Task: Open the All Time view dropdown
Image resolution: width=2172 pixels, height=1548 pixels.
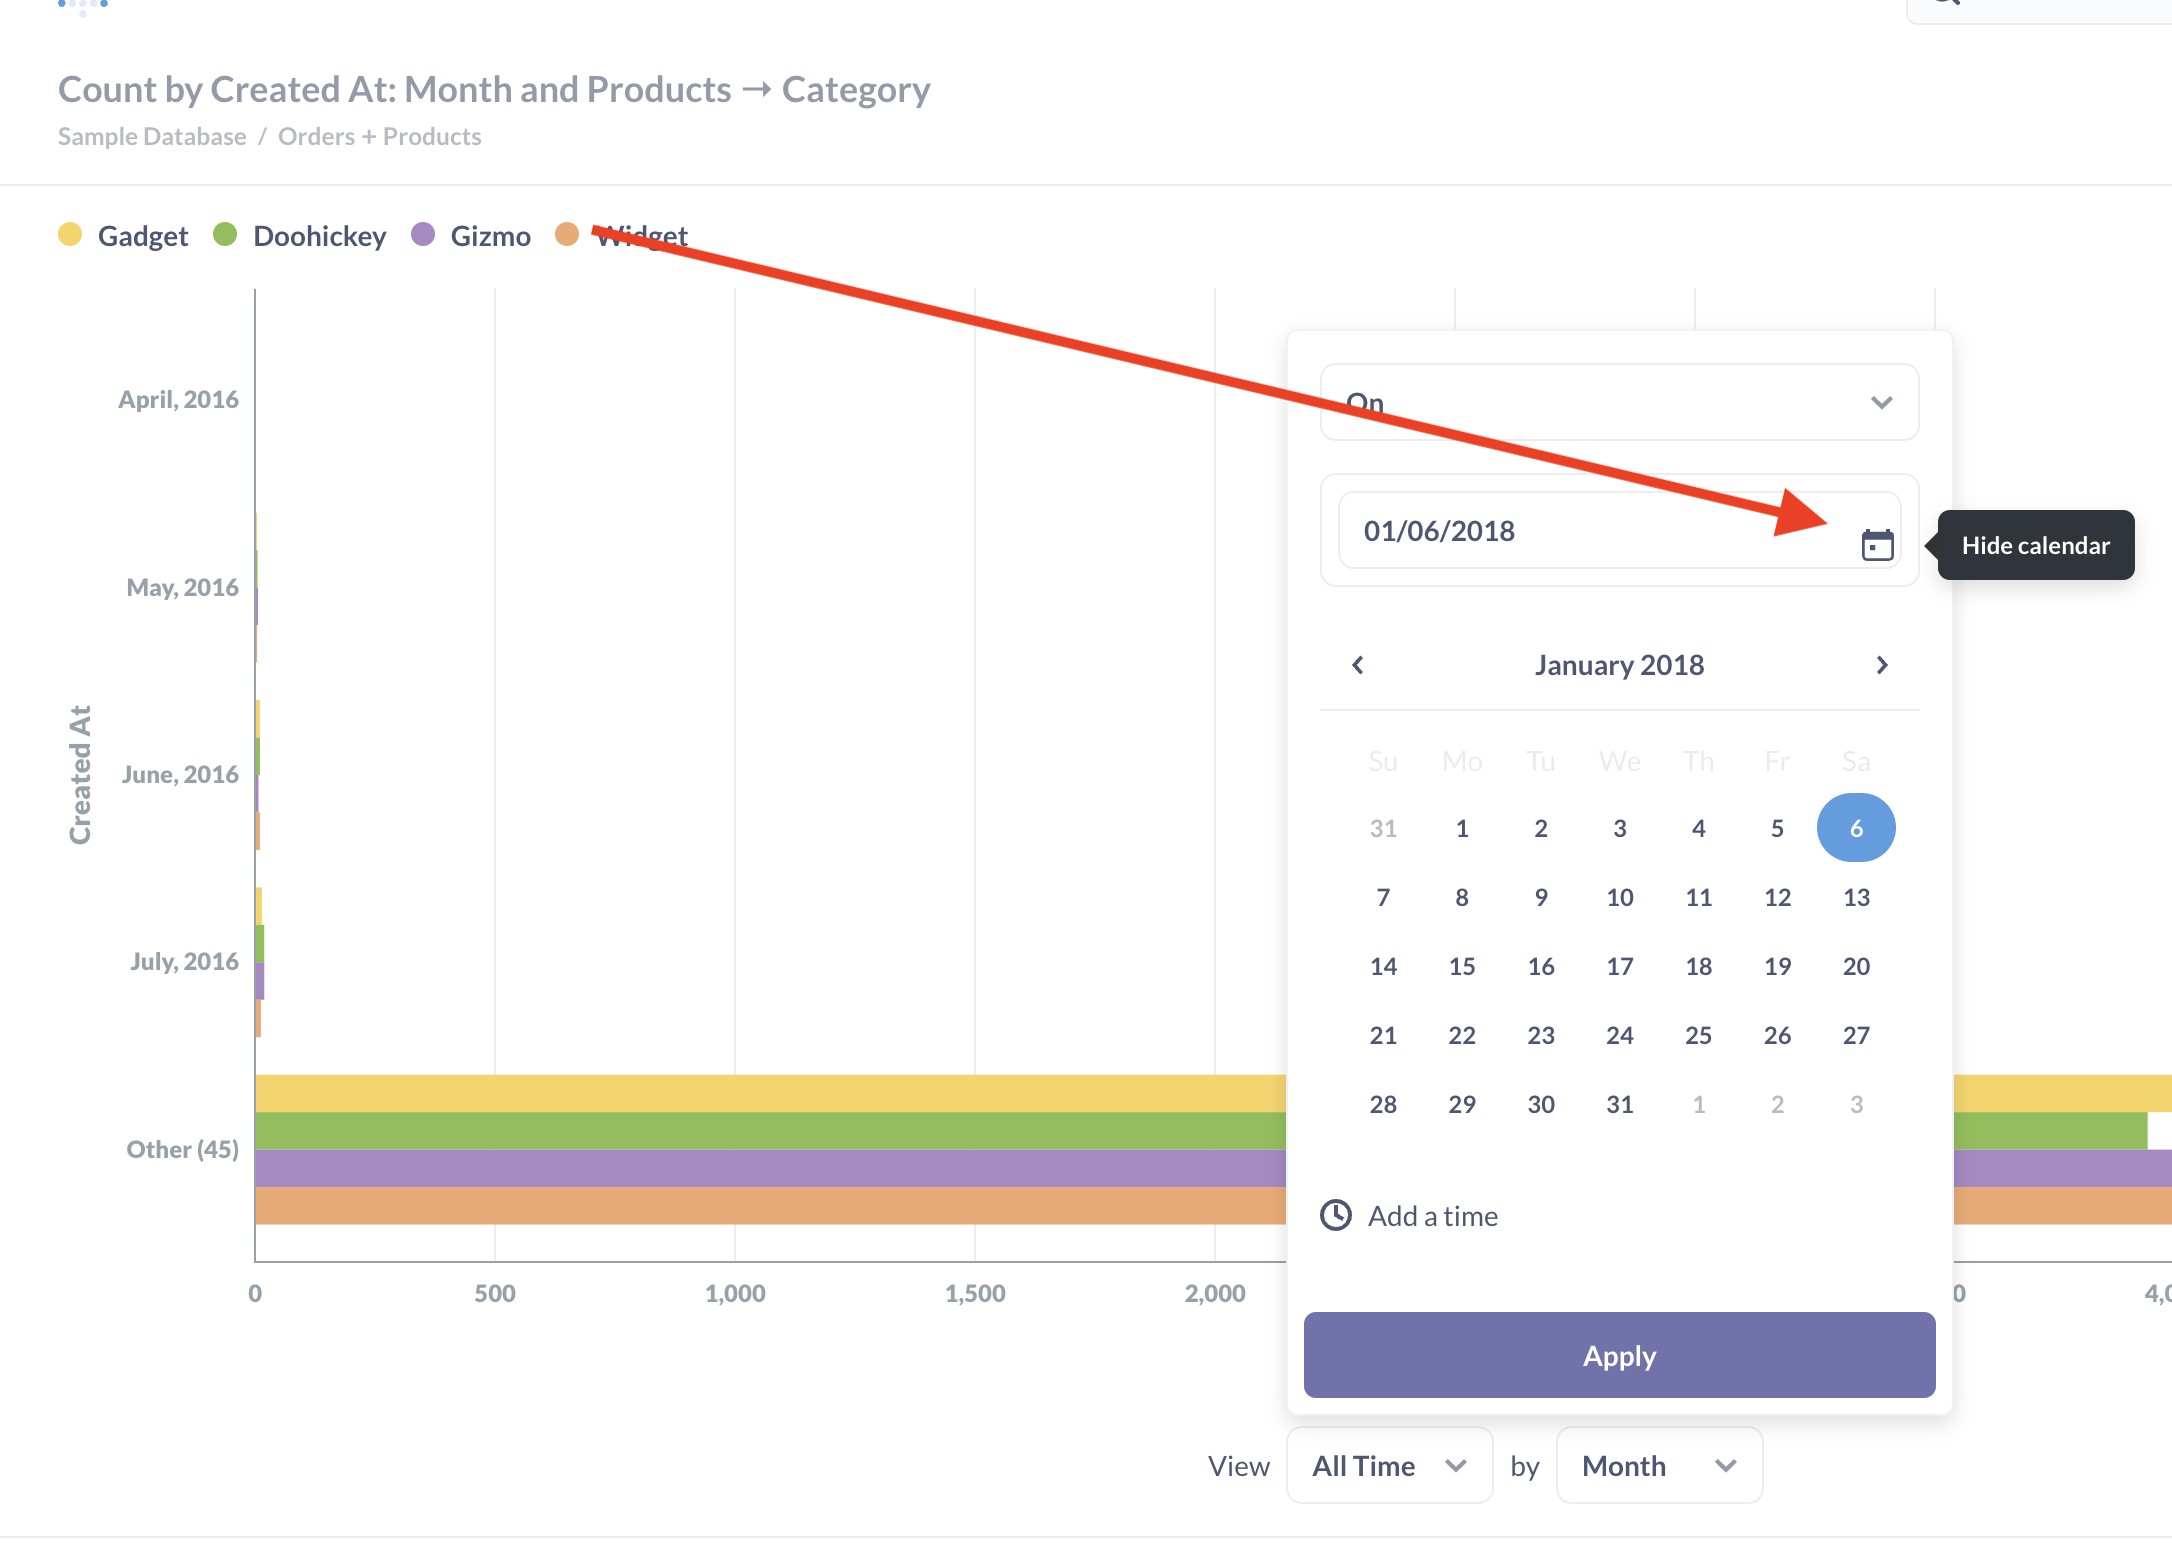Action: (x=1388, y=1465)
